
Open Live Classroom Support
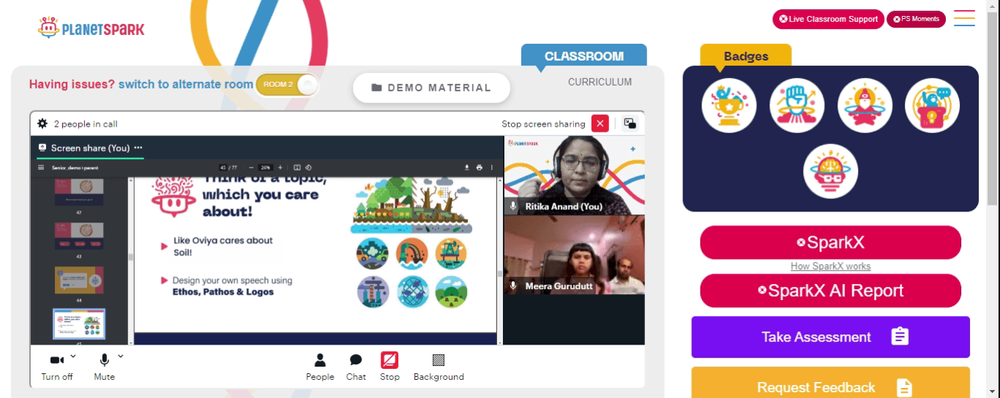pos(828,19)
